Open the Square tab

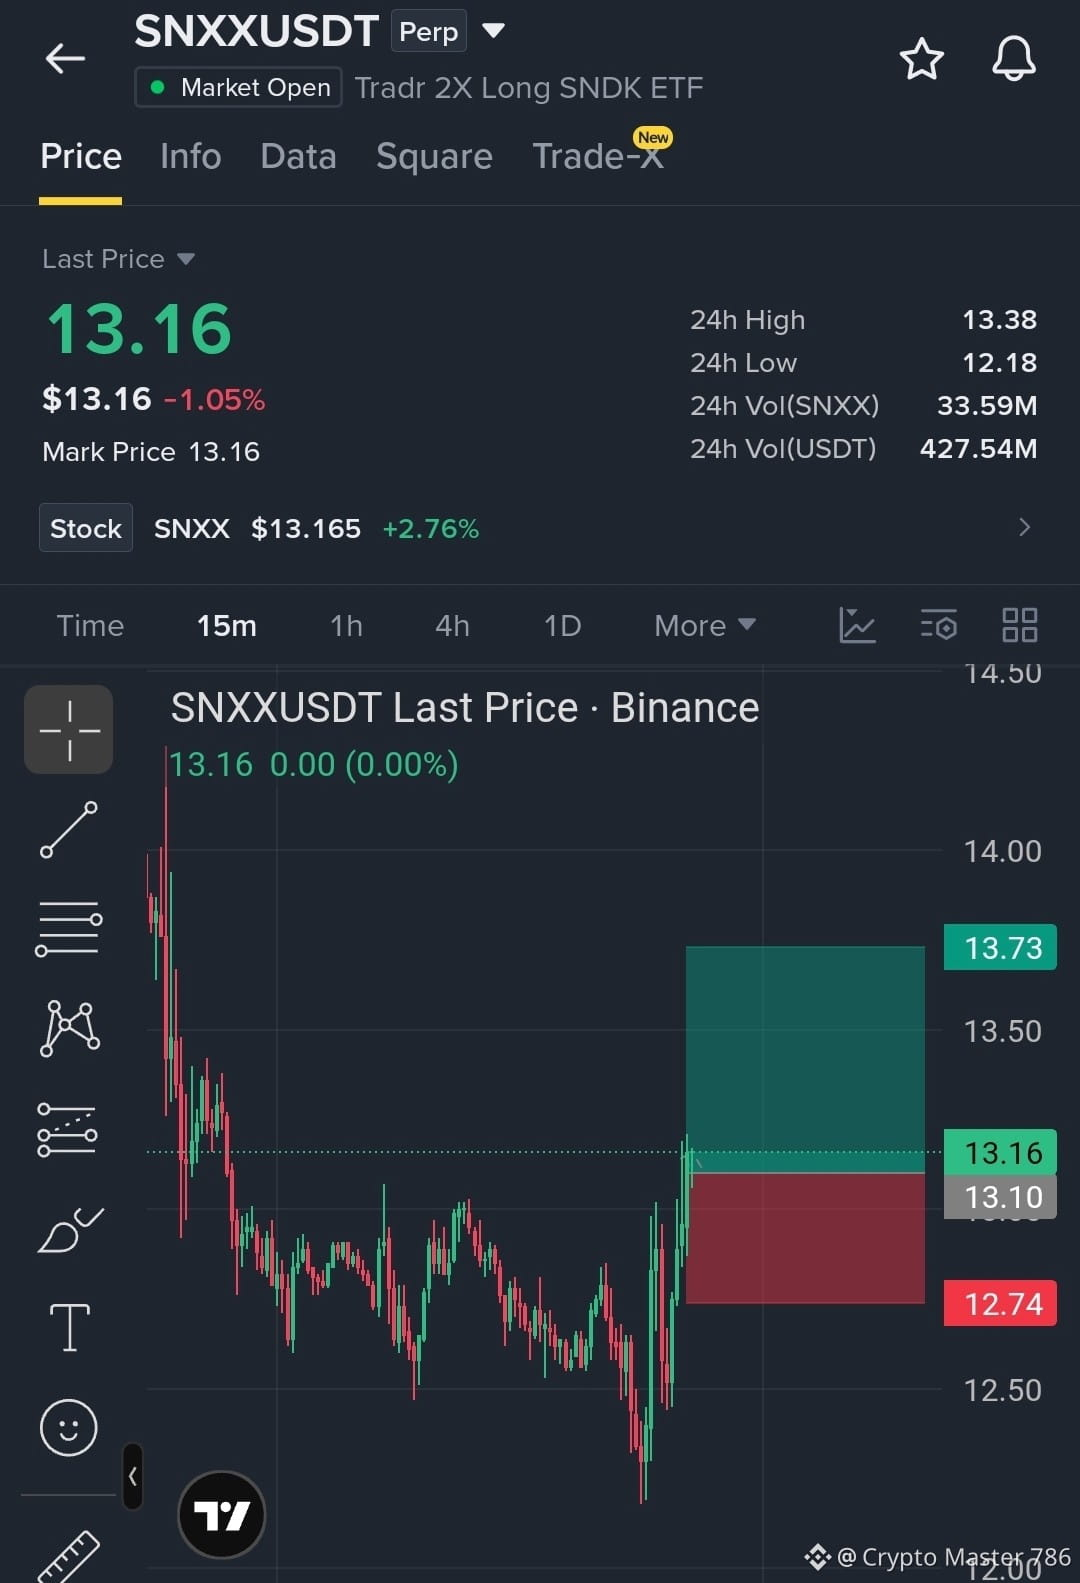click(x=434, y=156)
